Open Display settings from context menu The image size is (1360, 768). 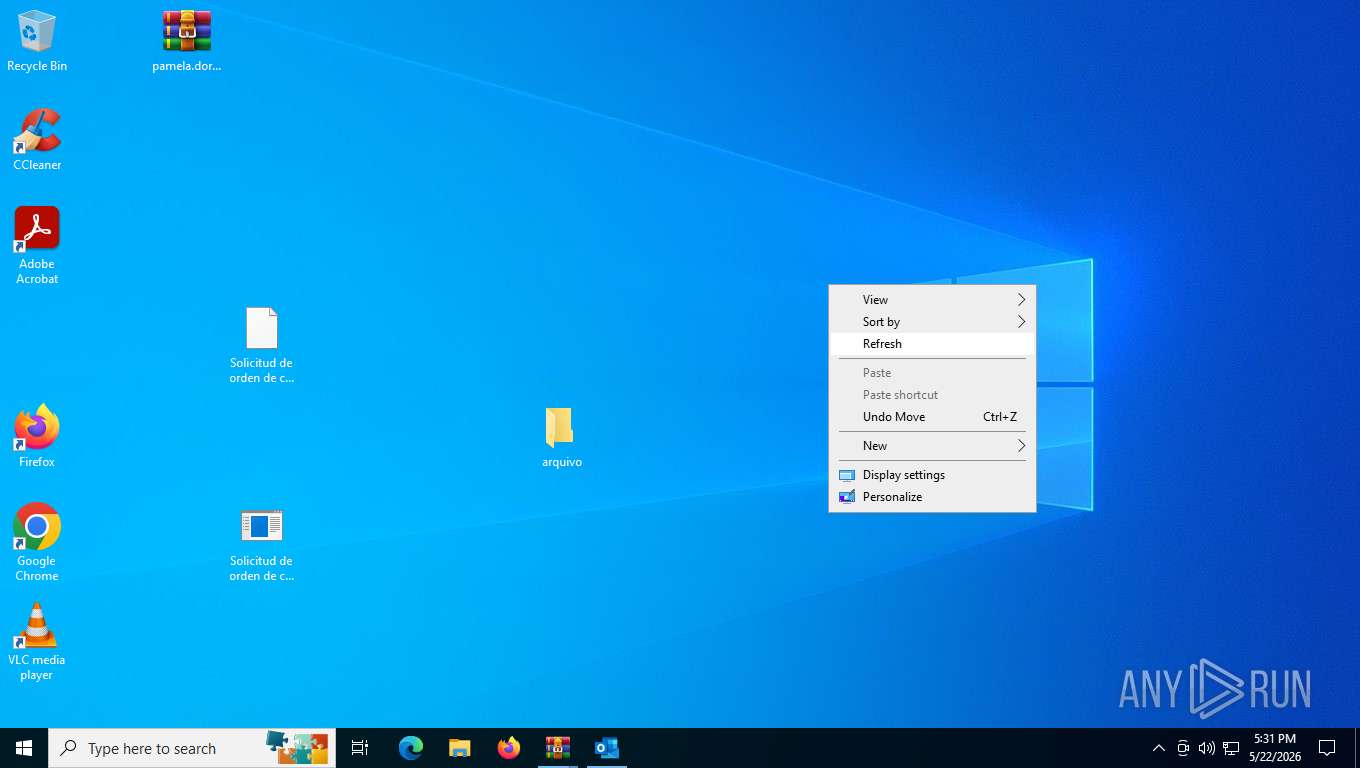click(x=932, y=475)
